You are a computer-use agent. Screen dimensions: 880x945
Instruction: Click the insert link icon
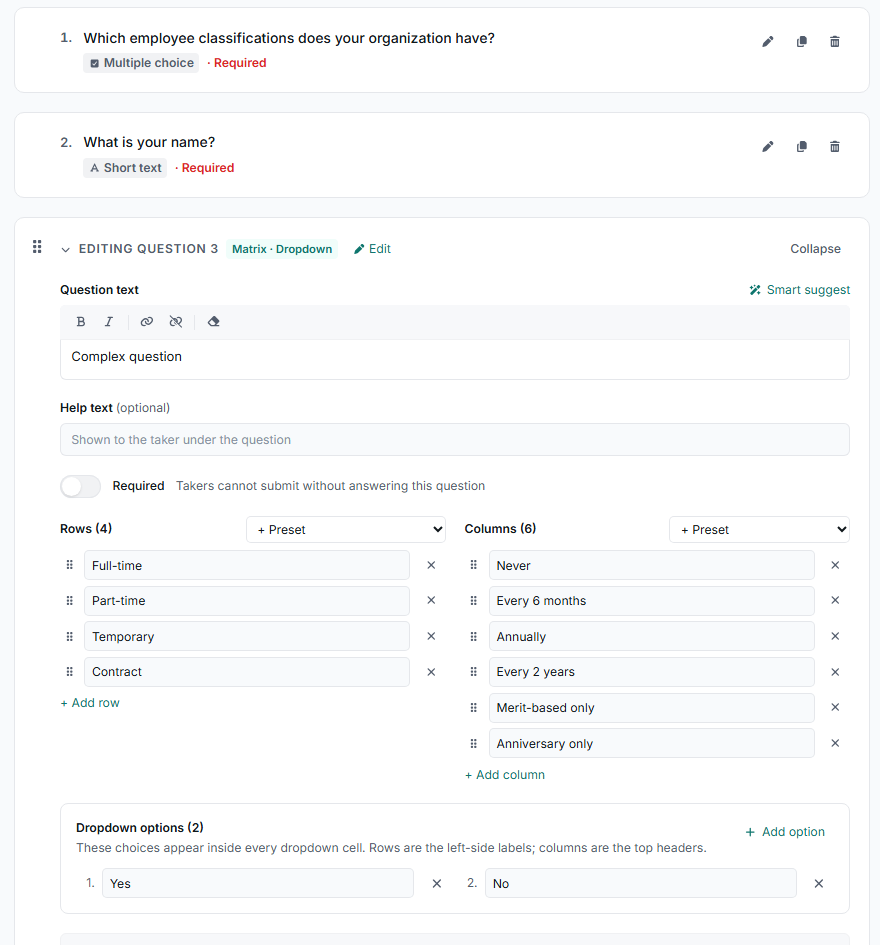[x=146, y=322]
